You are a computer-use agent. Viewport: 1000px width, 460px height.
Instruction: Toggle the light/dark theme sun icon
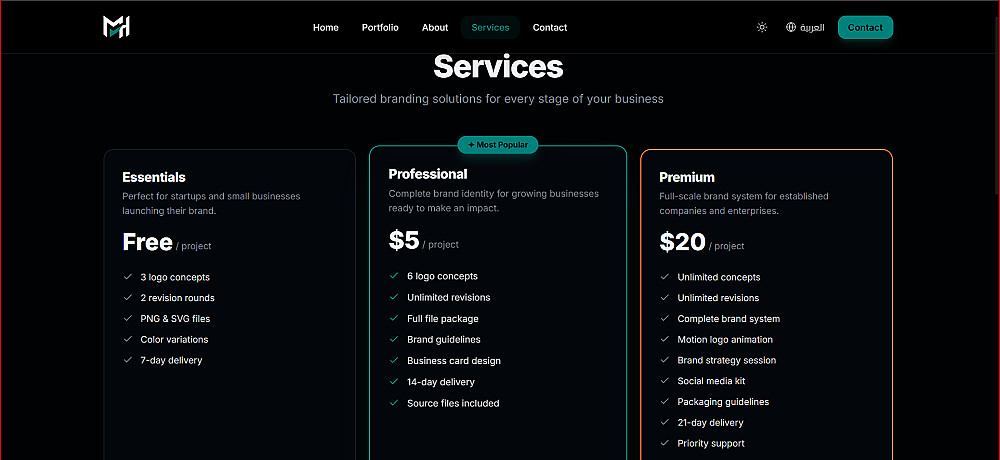coord(762,27)
